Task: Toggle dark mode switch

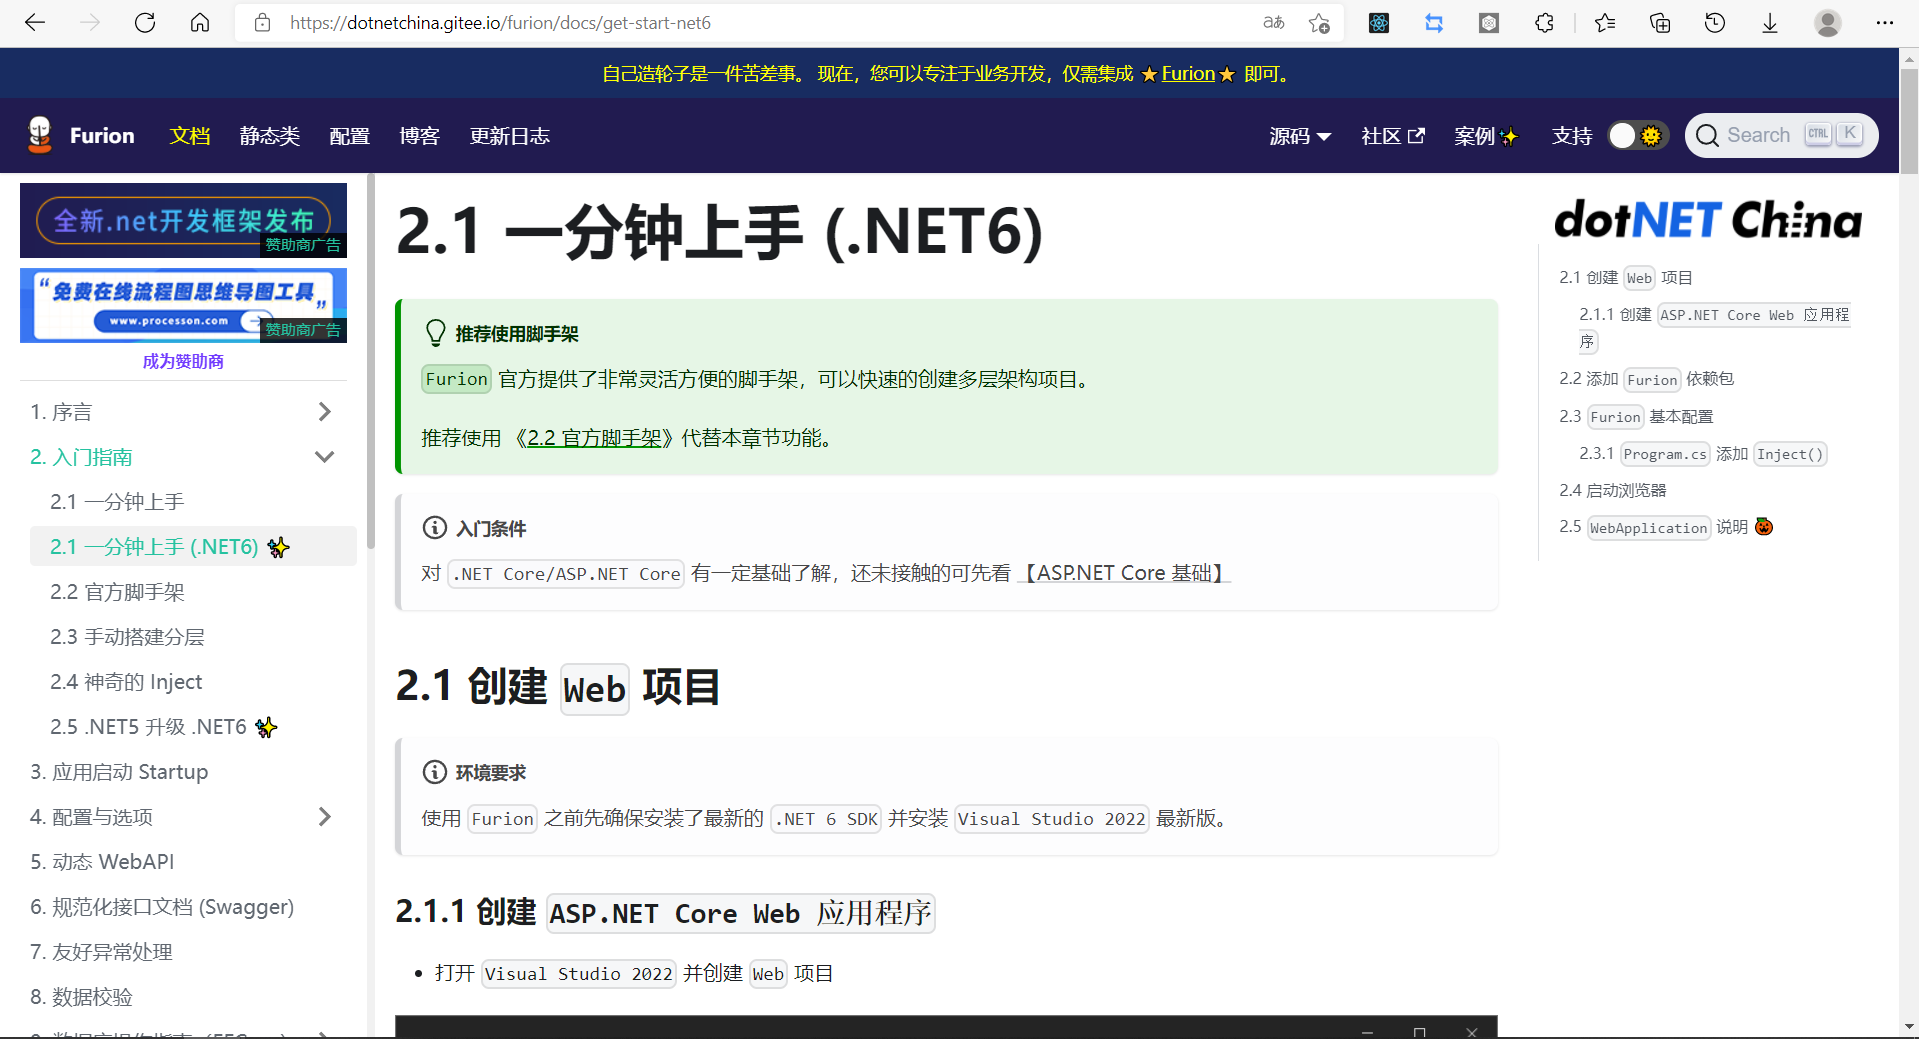Action: [1636, 135]
